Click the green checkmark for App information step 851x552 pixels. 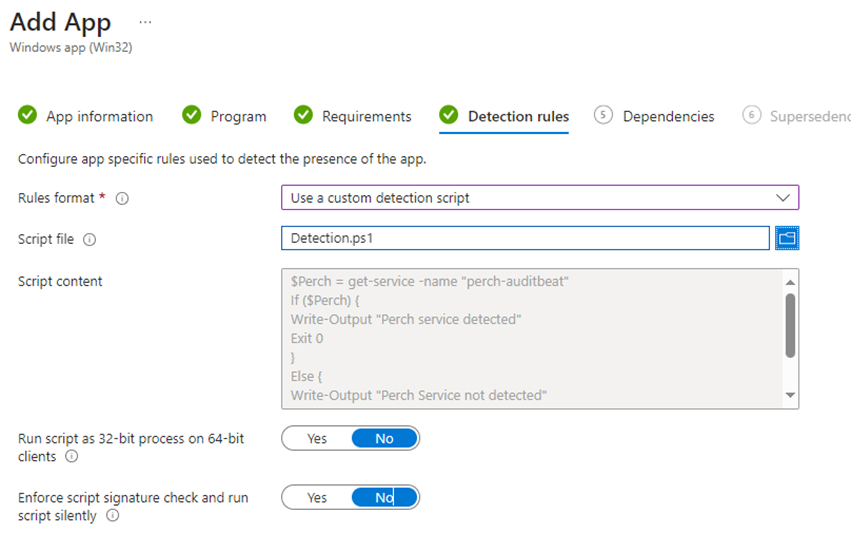(28, 116)
